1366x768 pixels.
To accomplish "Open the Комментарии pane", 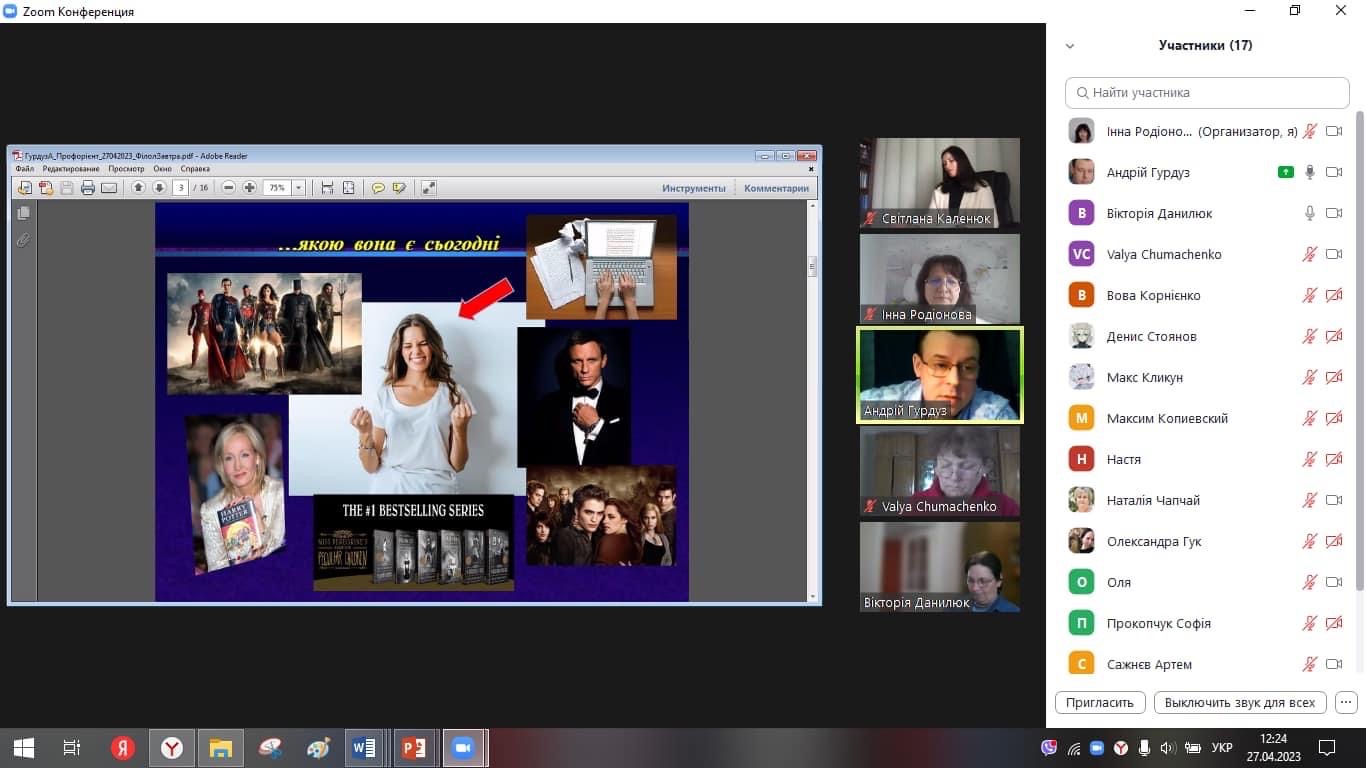I will 776,188.
